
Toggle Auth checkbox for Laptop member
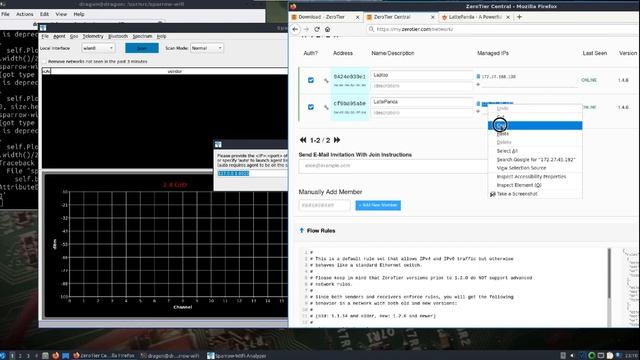pos(311,80)
